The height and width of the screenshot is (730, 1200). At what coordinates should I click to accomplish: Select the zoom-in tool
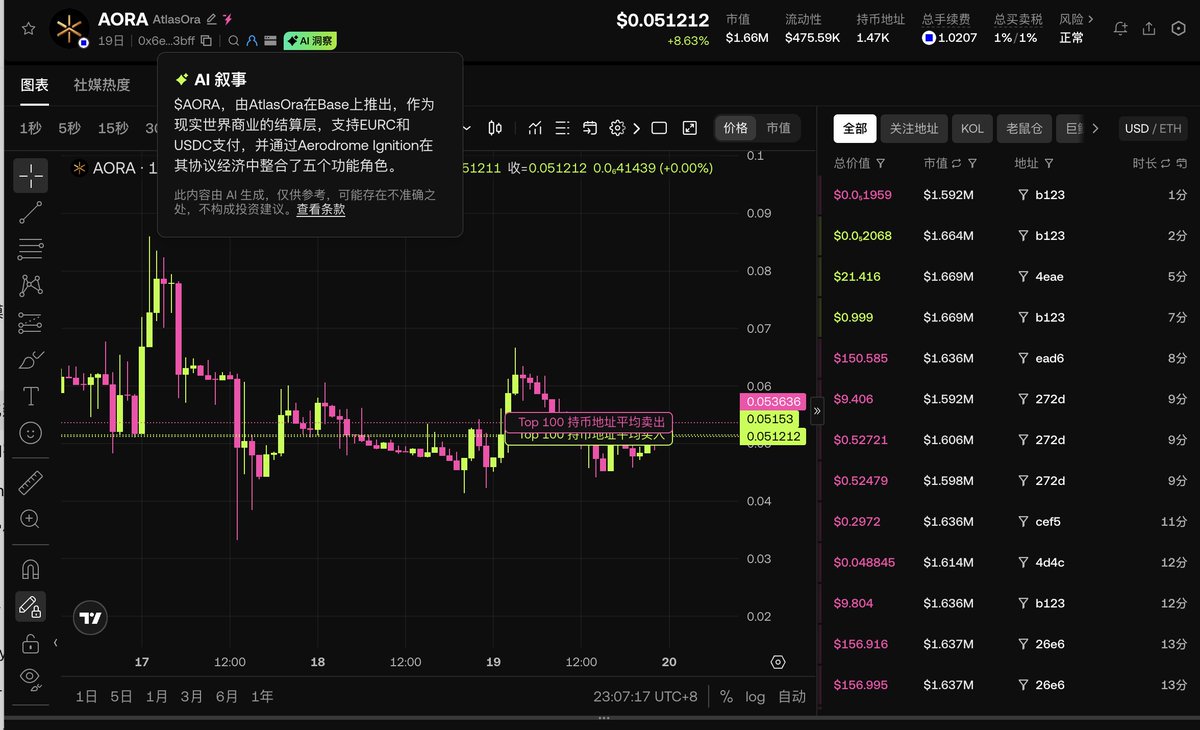30,519
